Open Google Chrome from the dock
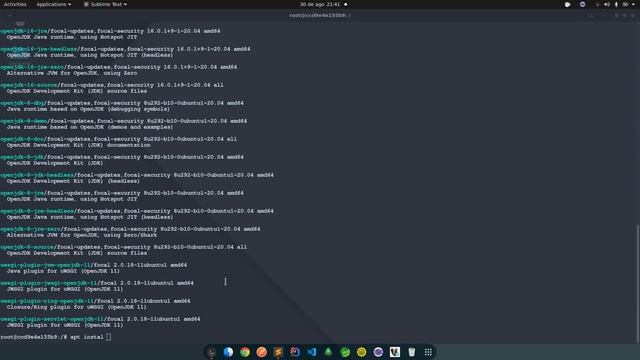Screen dimensions: 640x360 click(x=245, y=352)
